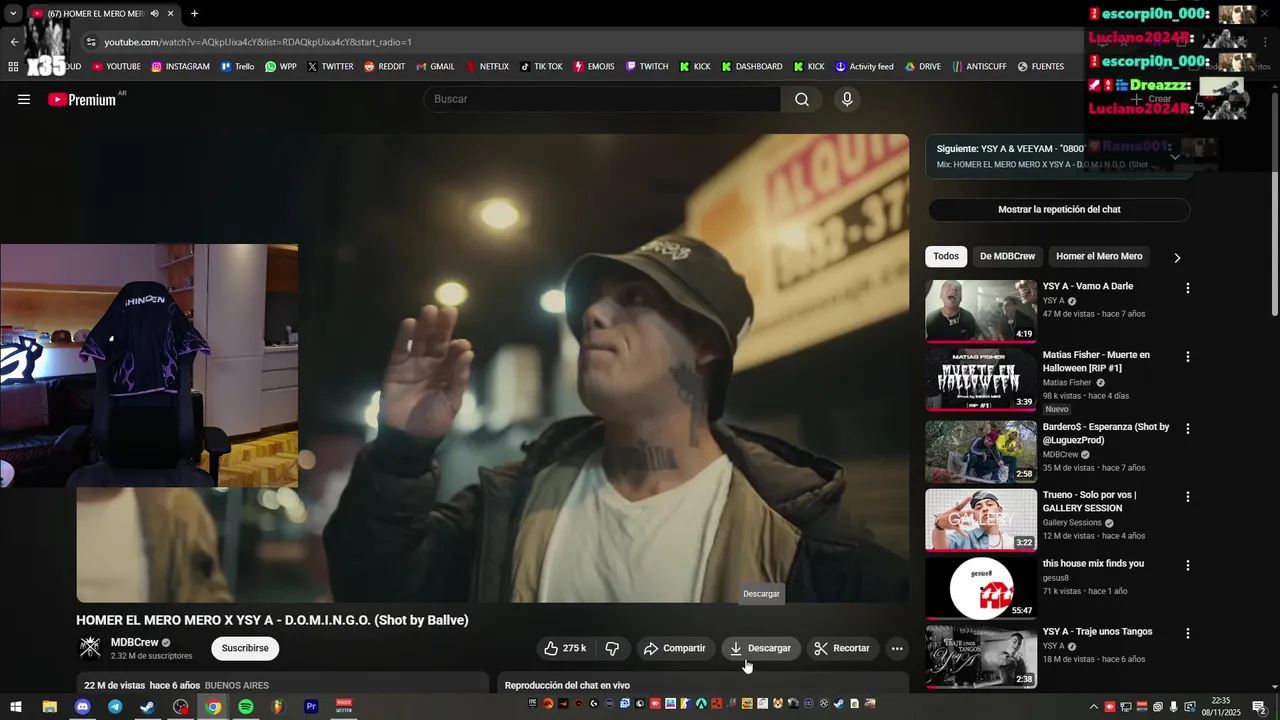
Task: Open the DASHBOARD bookmark
Action: [x=752, y=67]
